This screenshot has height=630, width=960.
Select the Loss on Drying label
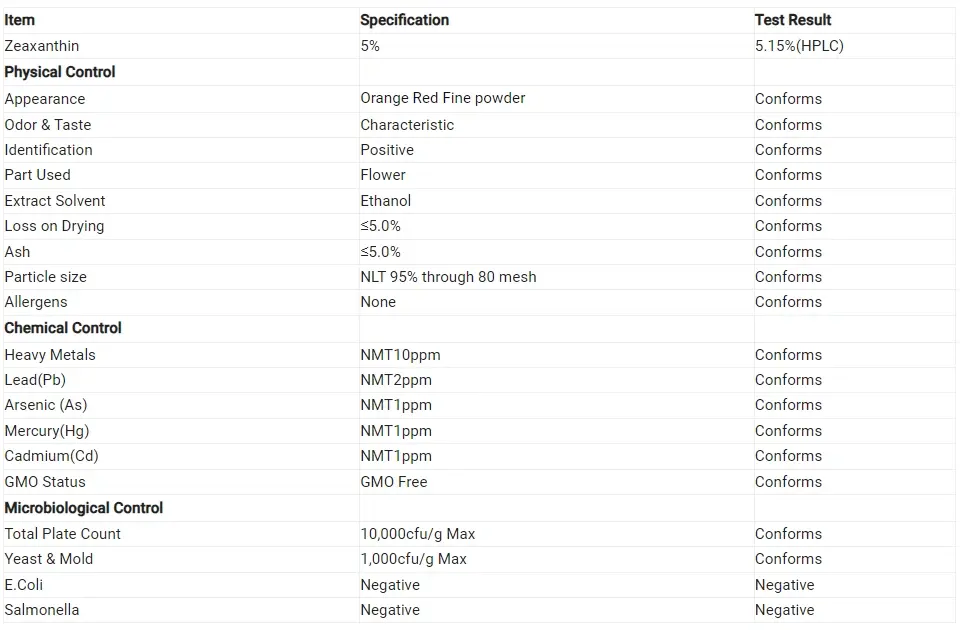tap(54, 226)
